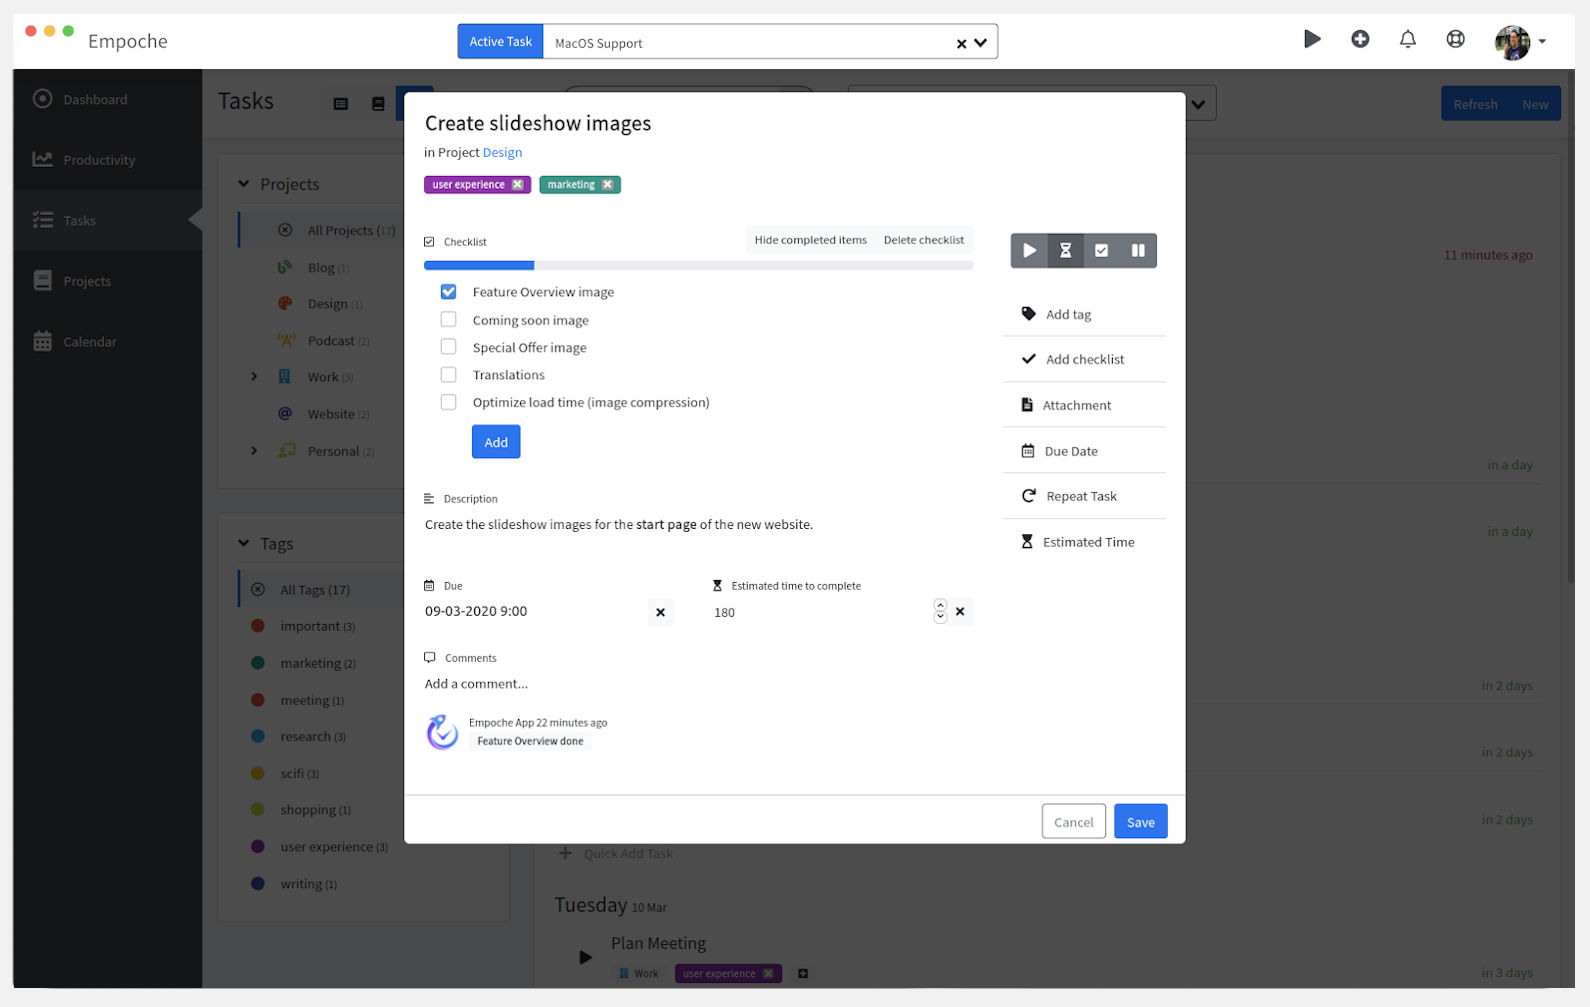Viewport: 1590px width, 1007px height.
Task: Select Attachment in the task side menu
Action: point(1076,405)
